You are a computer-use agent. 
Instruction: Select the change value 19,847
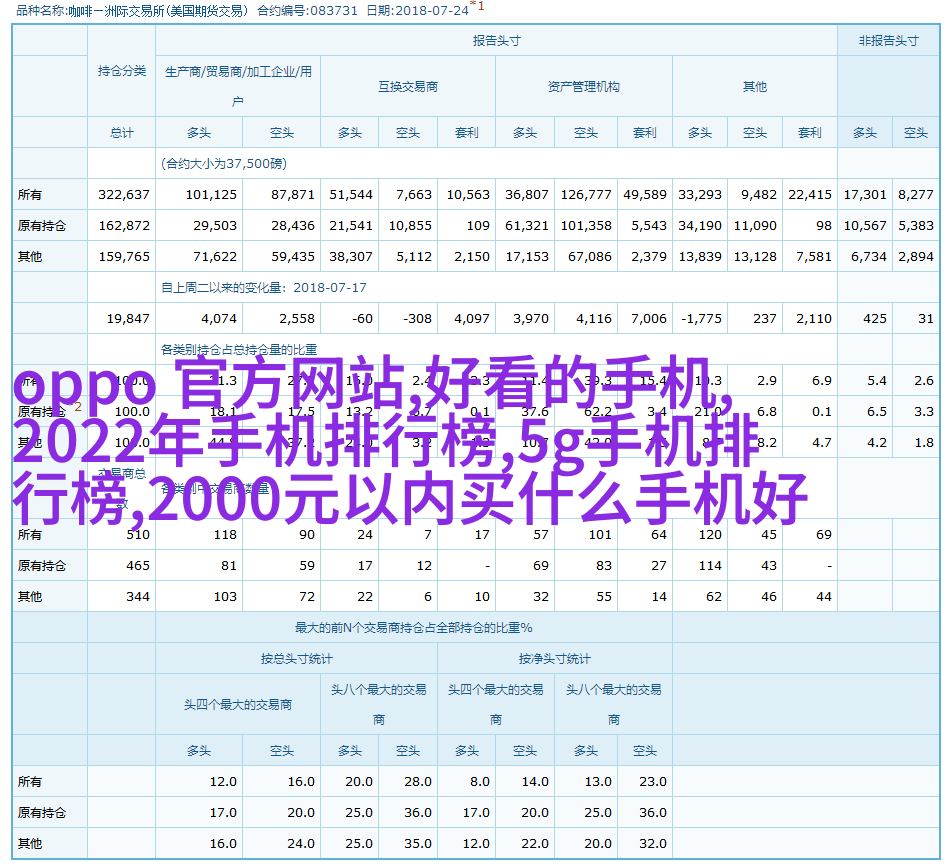pyautogui.click(x=128, y=318)
